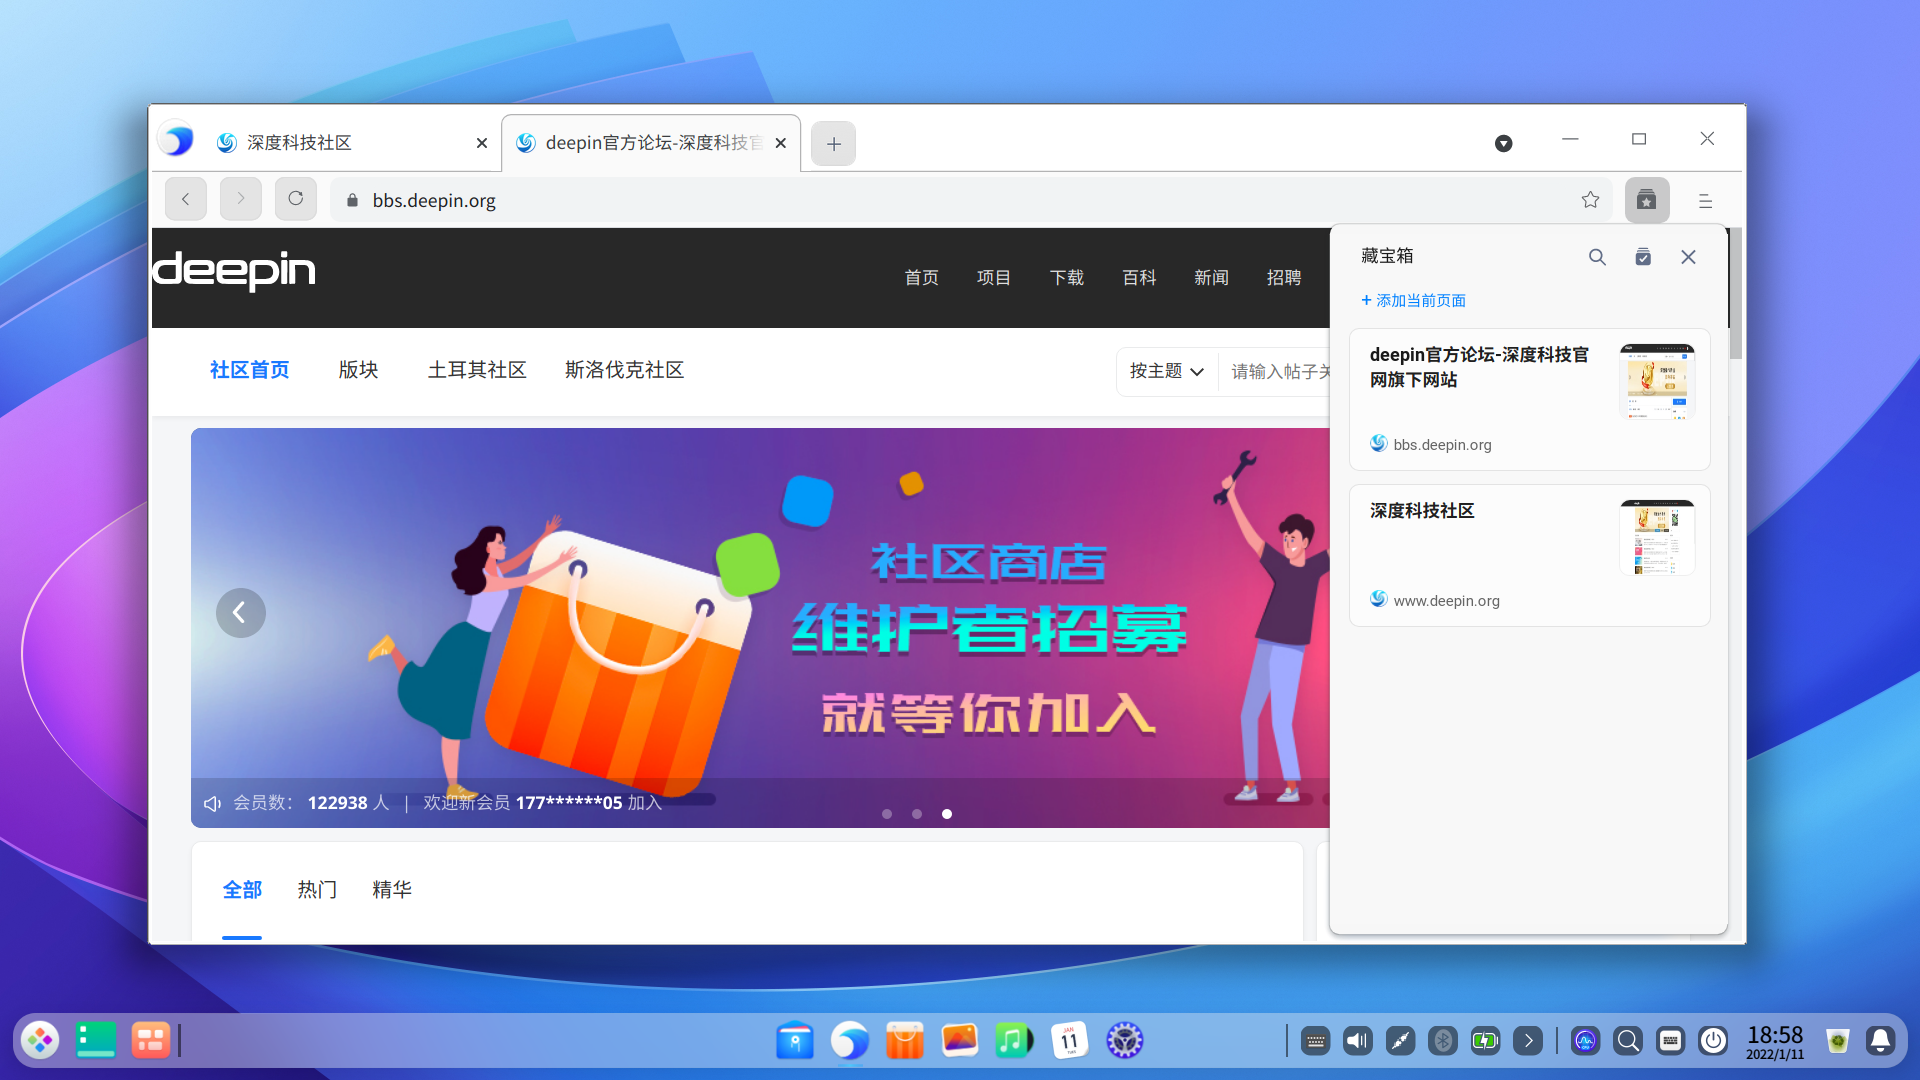Open the tab list dropdown arrow
Image resolution: width=1920 pixels, height=1080 pixels.
(x=1503, y=144)
